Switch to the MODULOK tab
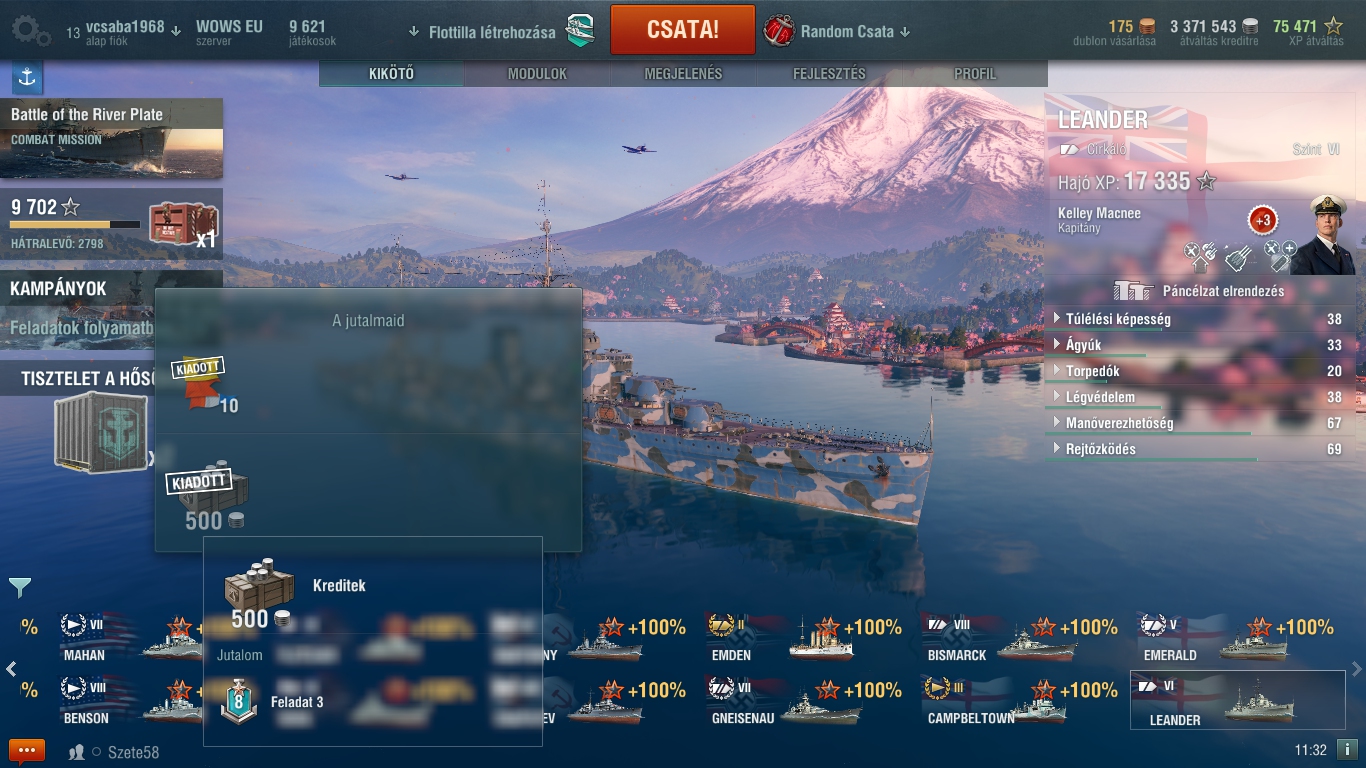The width and height of the screenshot is (1366, 768). (537, 74)
